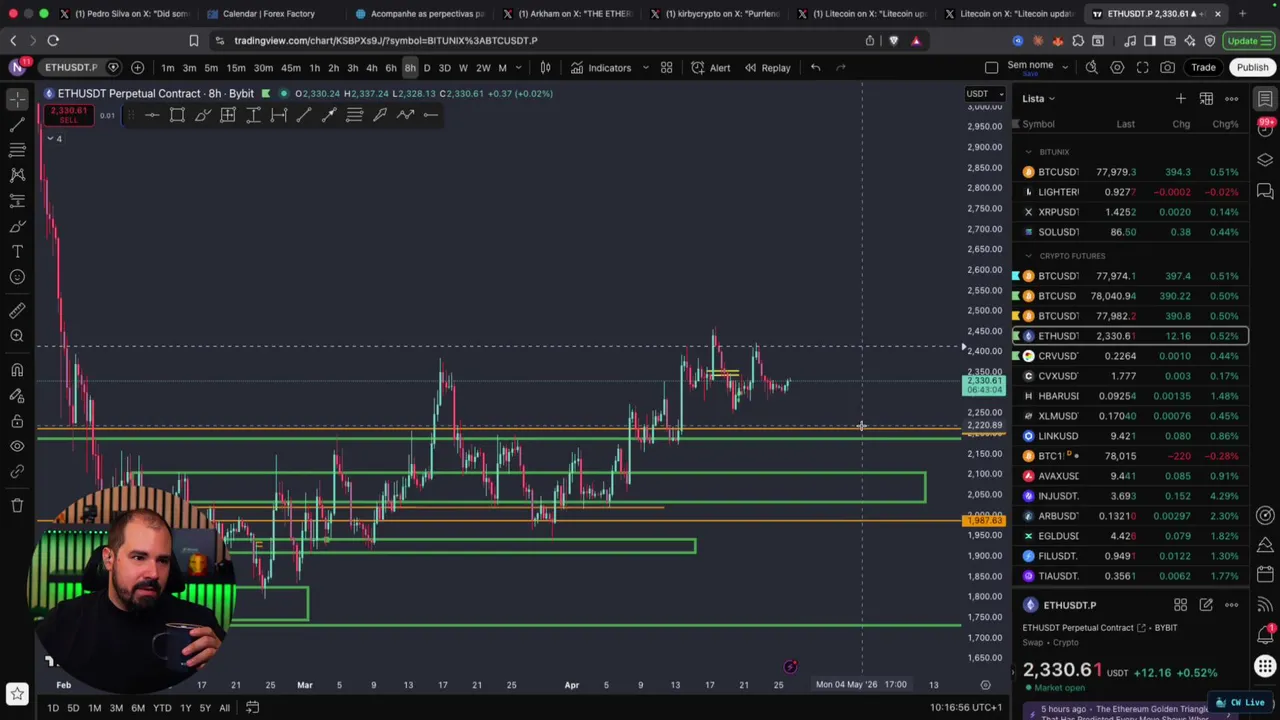This screenshot has width=1280, height=720.
Task: Select the 3M date range
Action: [116, 708]
